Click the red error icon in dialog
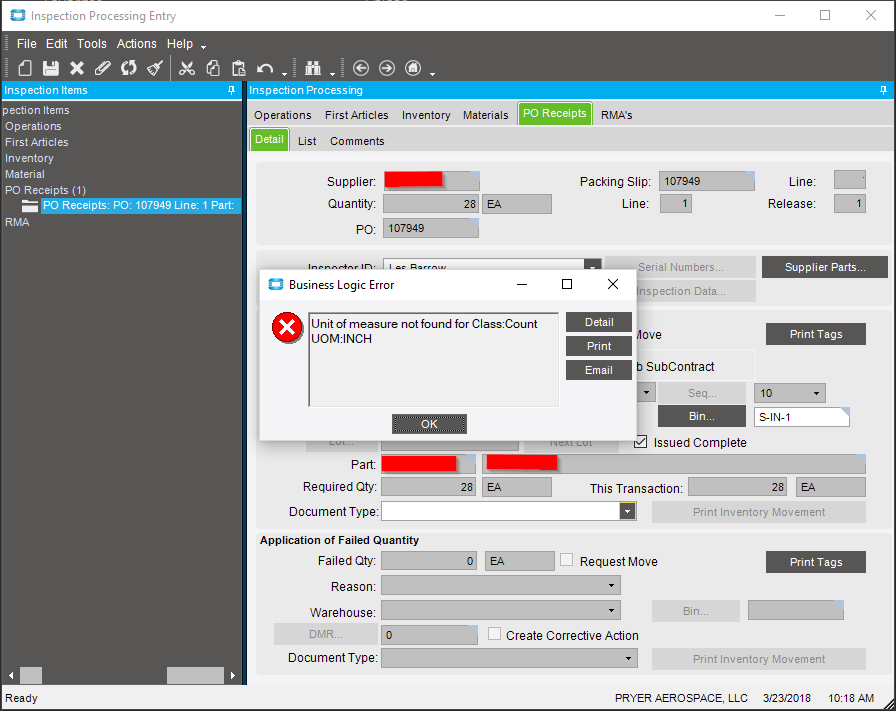The height and width of the screenshot is (711, 896). coord(287,327)
